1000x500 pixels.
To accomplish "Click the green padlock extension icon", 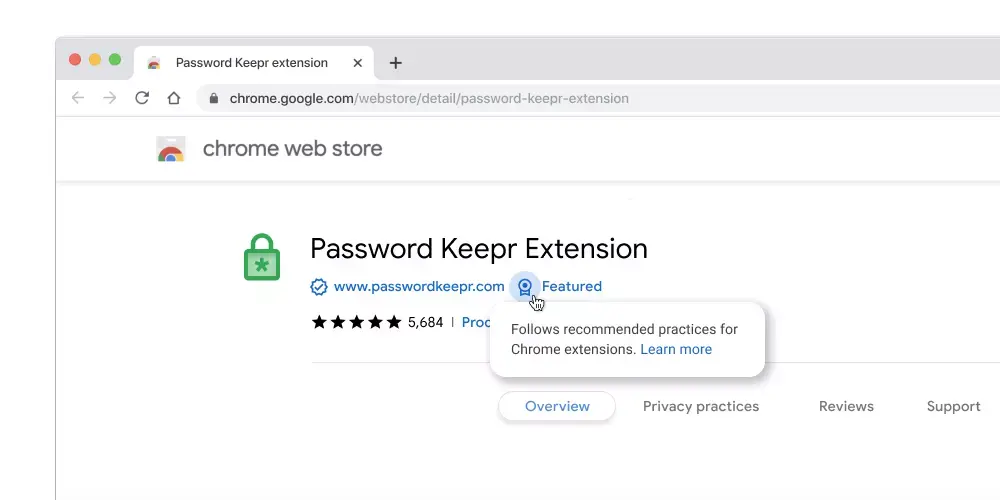I will [x=261, y=257].
